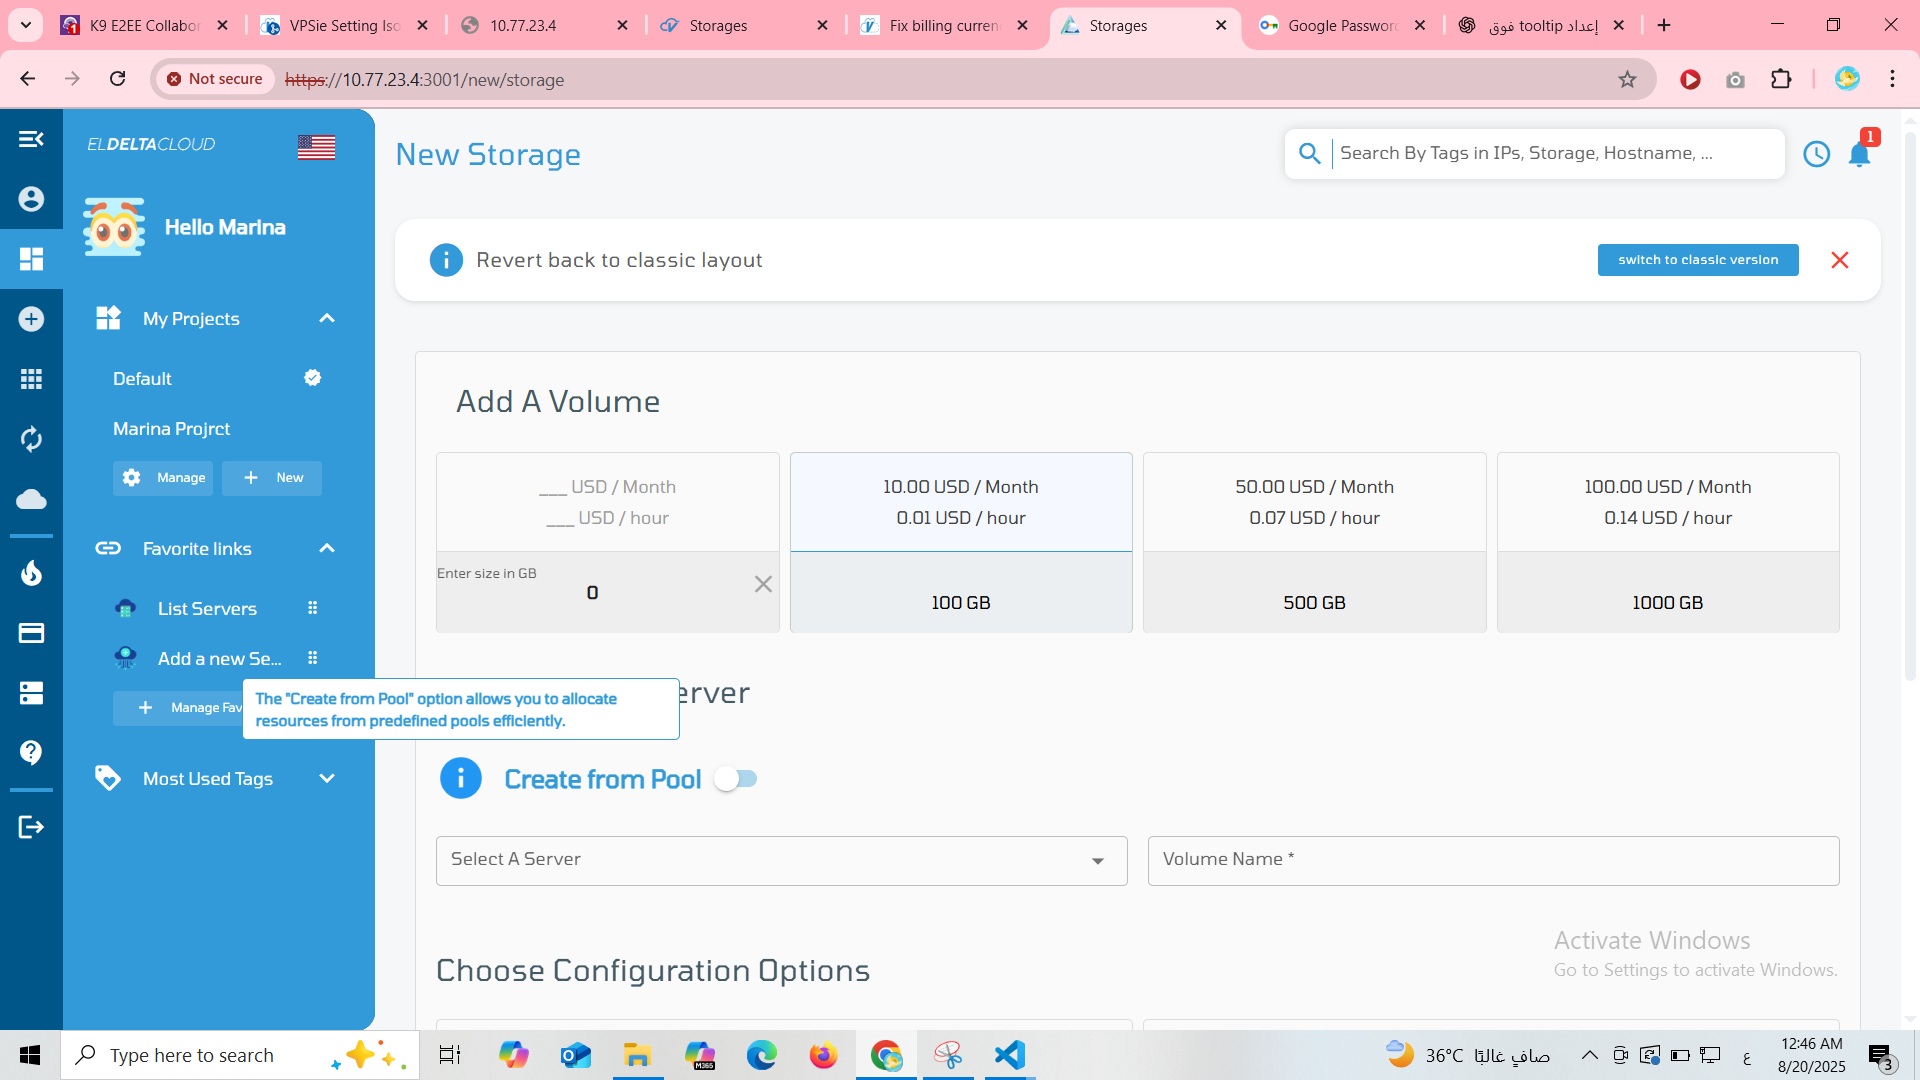This screenshot has height=1080, width=1920.
Task: Click the notification bell icon
Action: pyautogui.click(x=1859, y=154)
